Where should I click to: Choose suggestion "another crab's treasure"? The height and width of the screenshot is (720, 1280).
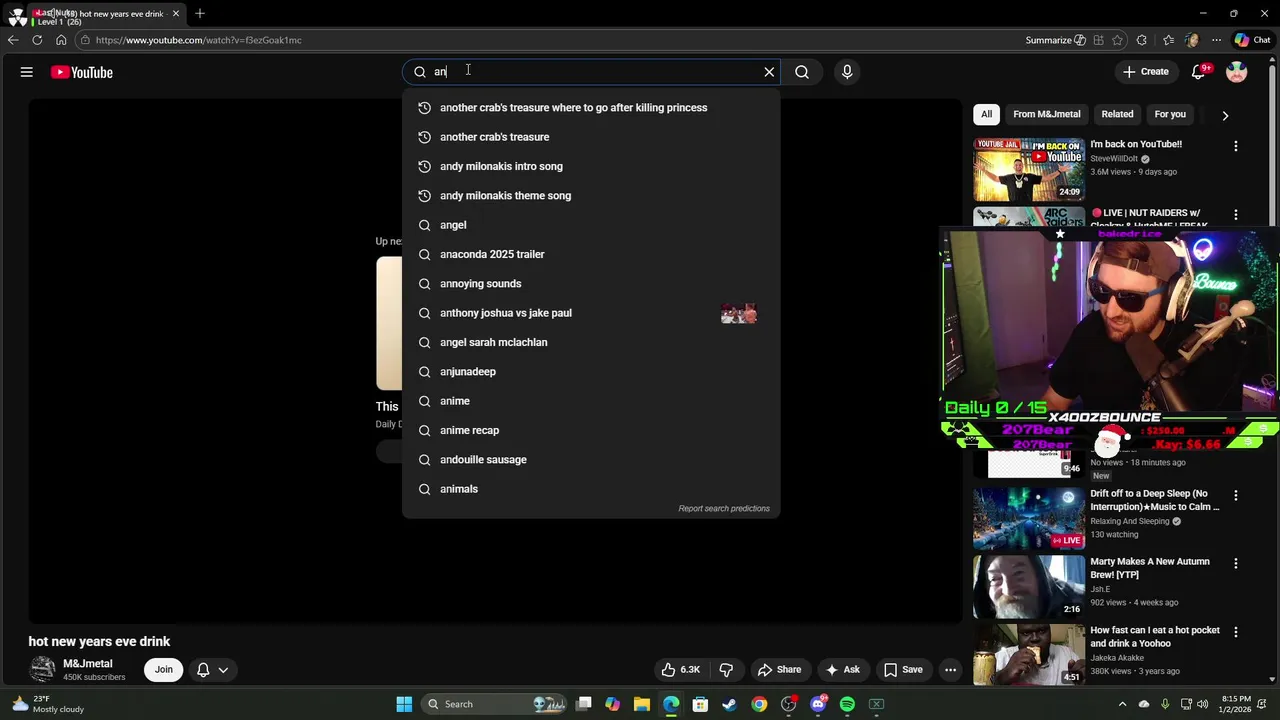coord(590,137)
